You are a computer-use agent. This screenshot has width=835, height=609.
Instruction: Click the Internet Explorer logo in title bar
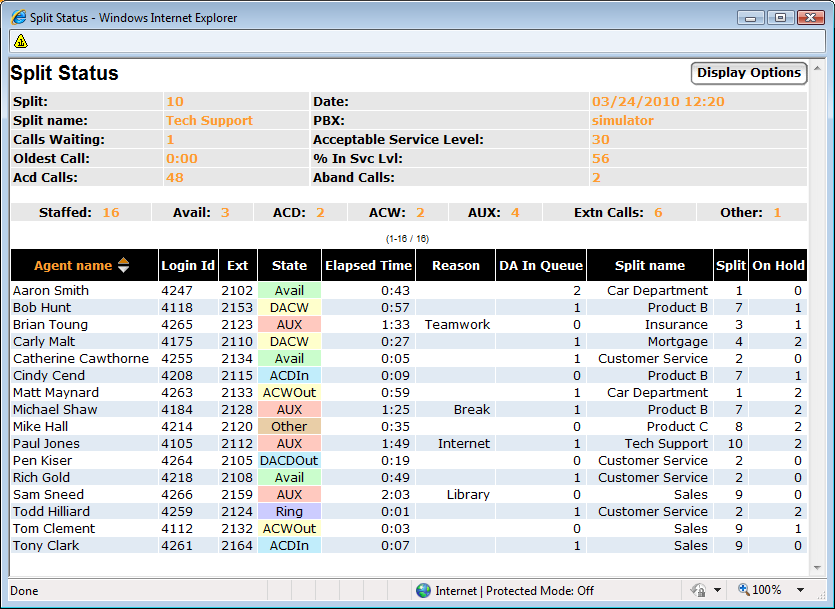coord(19,18)
